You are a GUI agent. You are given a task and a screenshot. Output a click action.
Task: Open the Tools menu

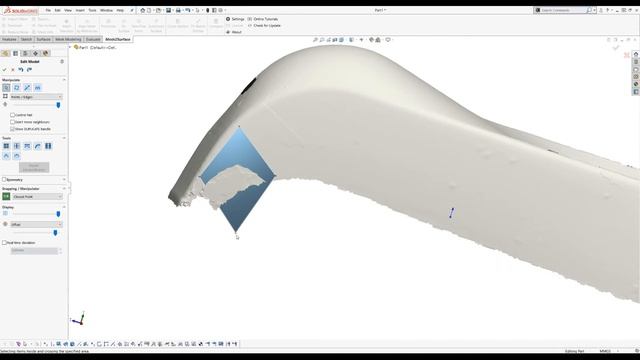click(93, 10)
